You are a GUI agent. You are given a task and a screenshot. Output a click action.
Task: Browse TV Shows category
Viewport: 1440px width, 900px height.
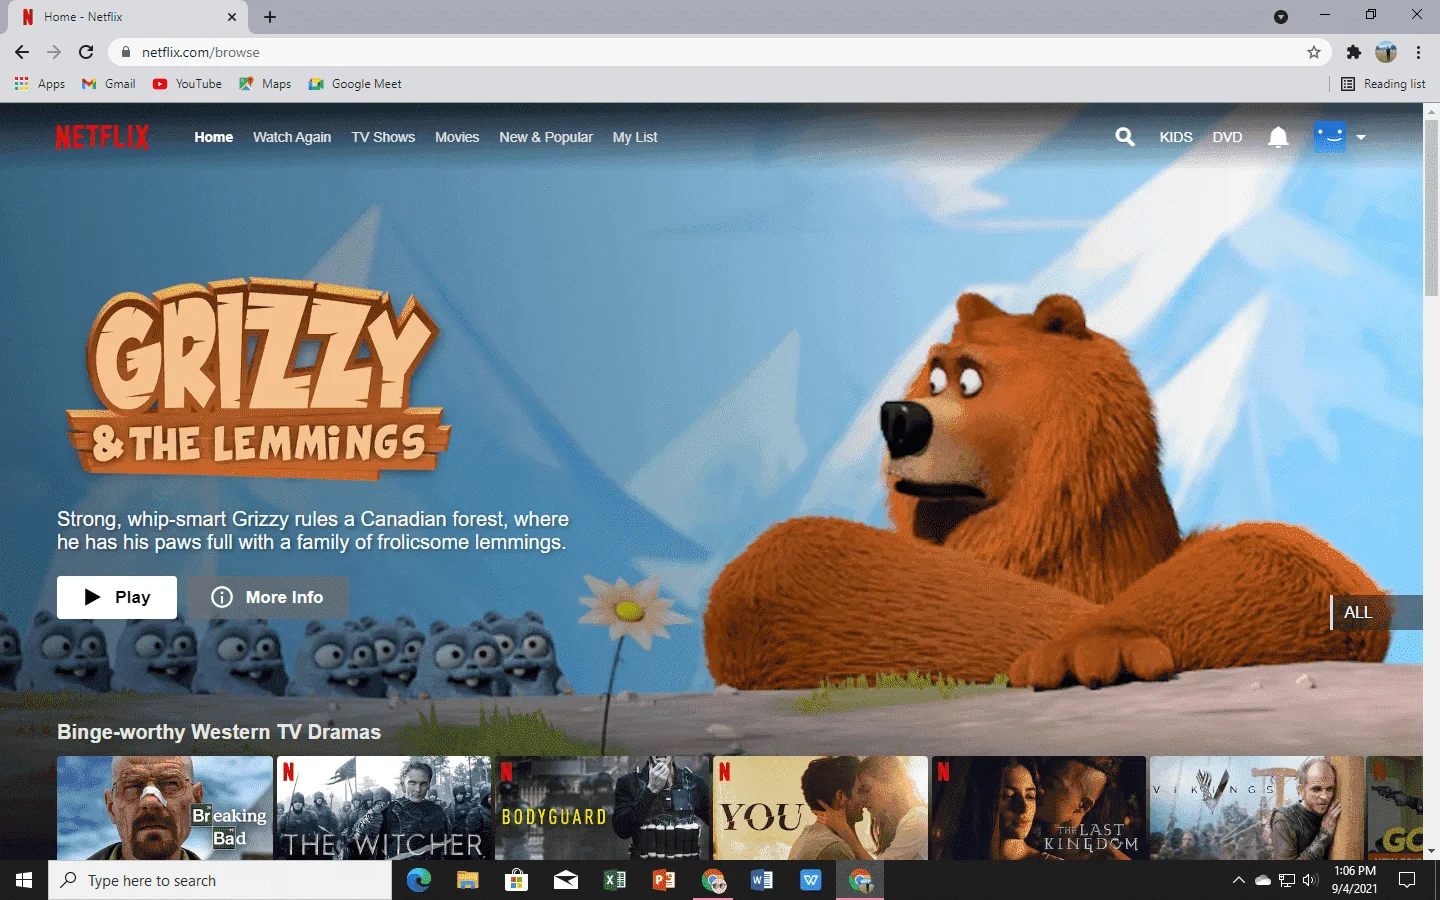[x=383, y=137]
